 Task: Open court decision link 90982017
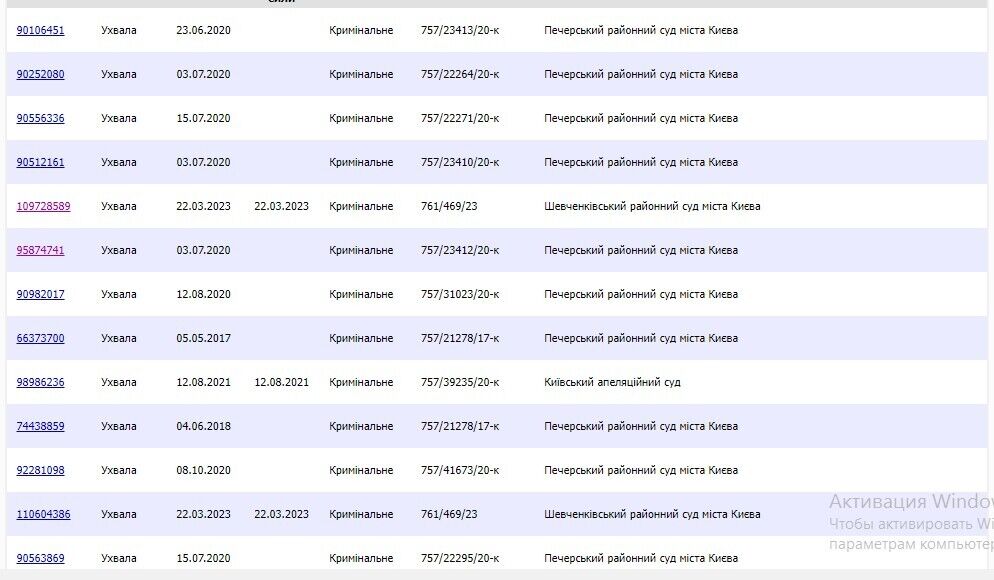[40, 294]
